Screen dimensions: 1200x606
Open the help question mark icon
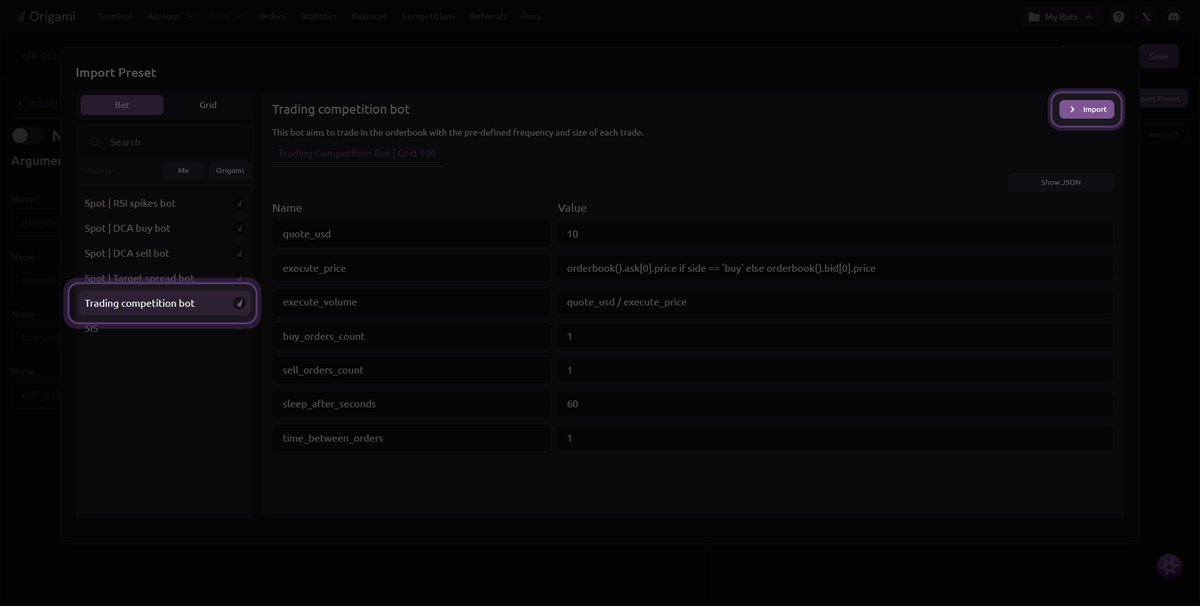1118,17
